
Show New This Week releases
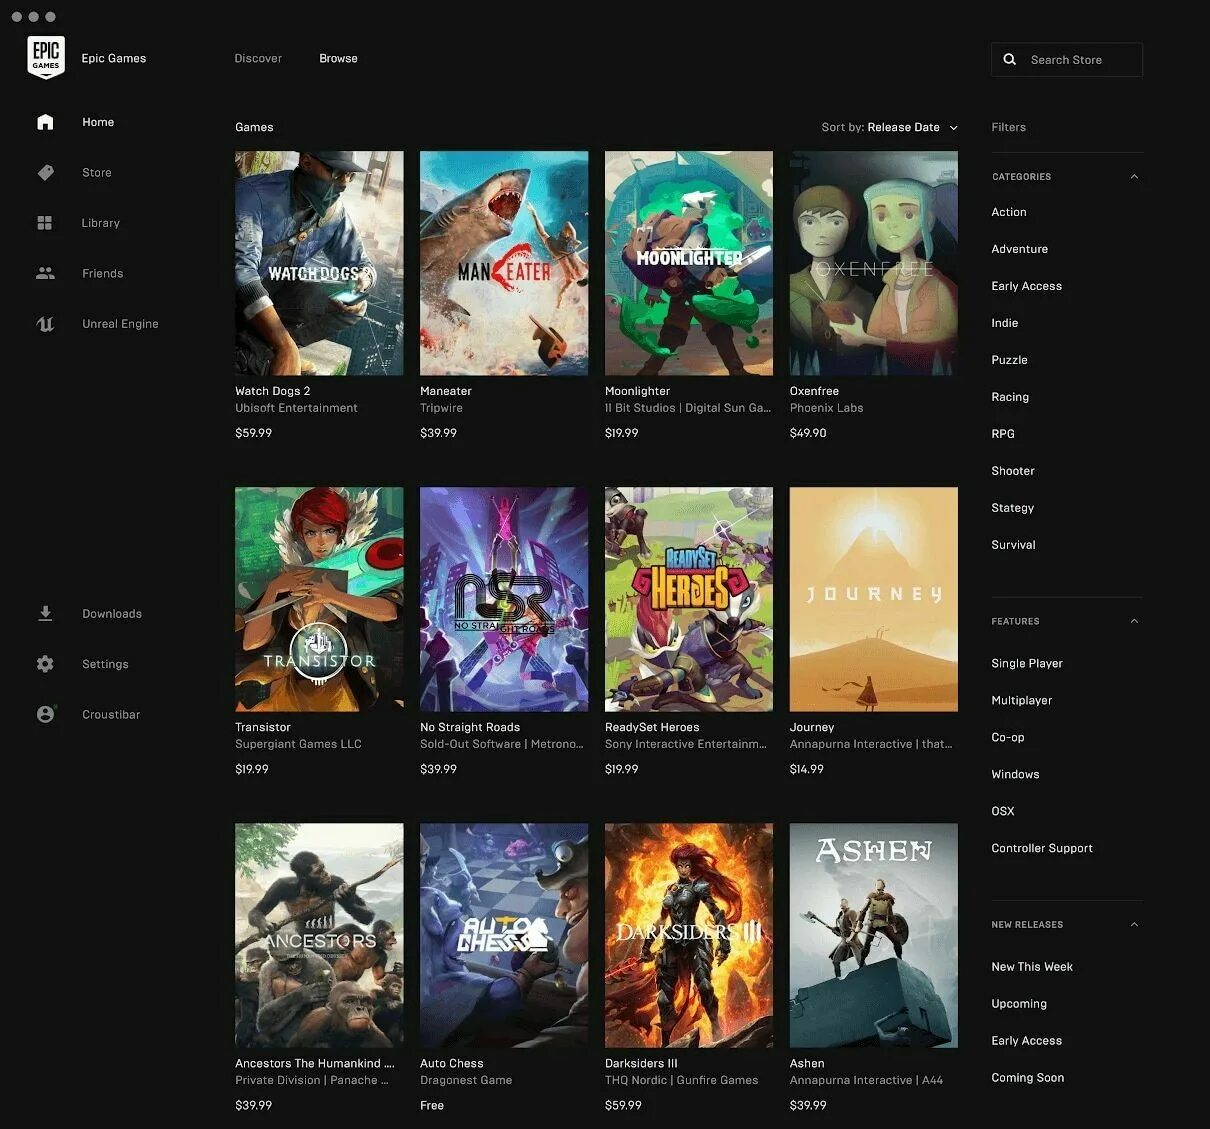point(1032,967)
